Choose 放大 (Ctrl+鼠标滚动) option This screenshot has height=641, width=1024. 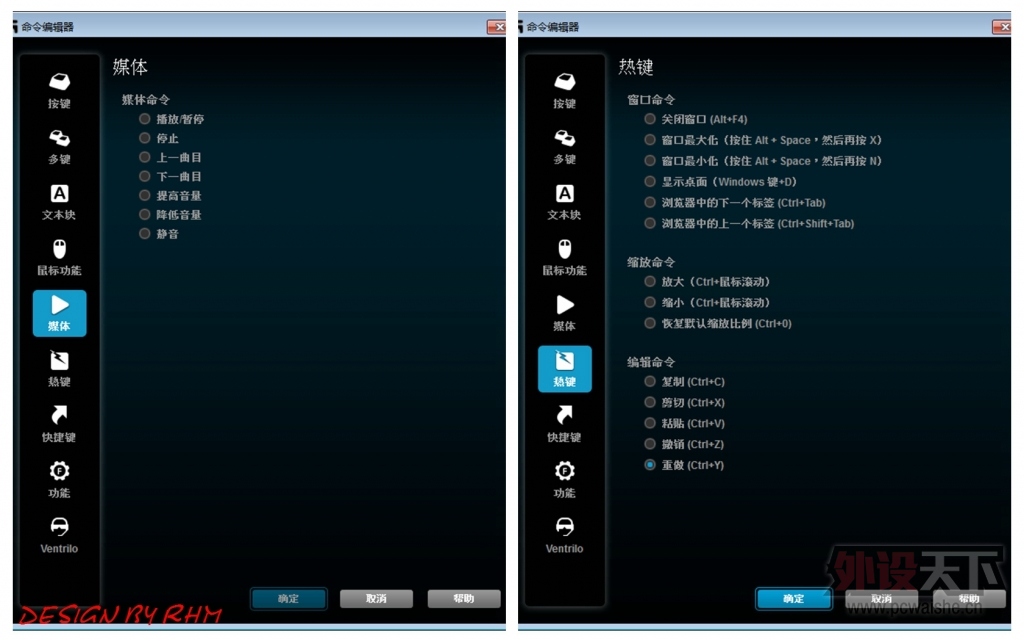[650, 281]
